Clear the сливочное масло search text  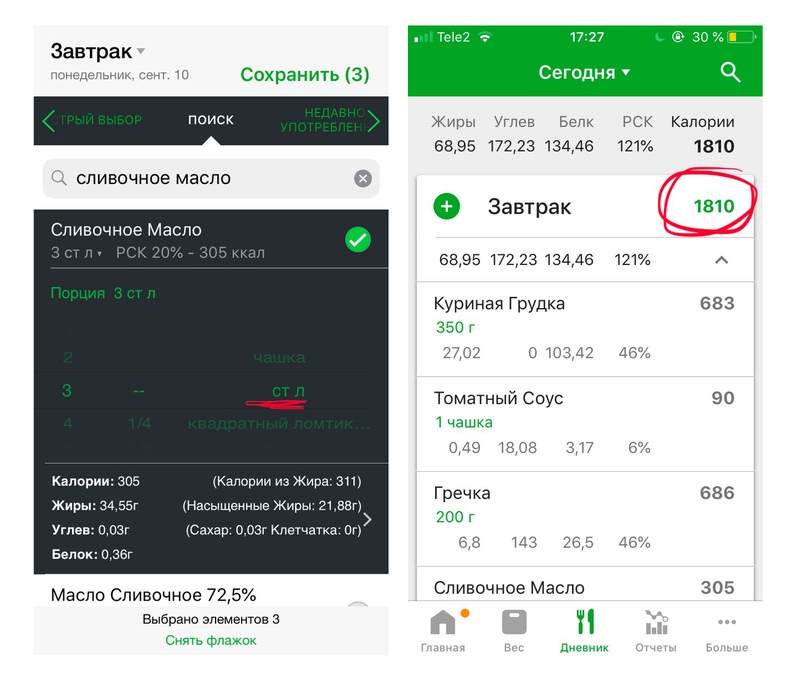(x=363, y=178)
